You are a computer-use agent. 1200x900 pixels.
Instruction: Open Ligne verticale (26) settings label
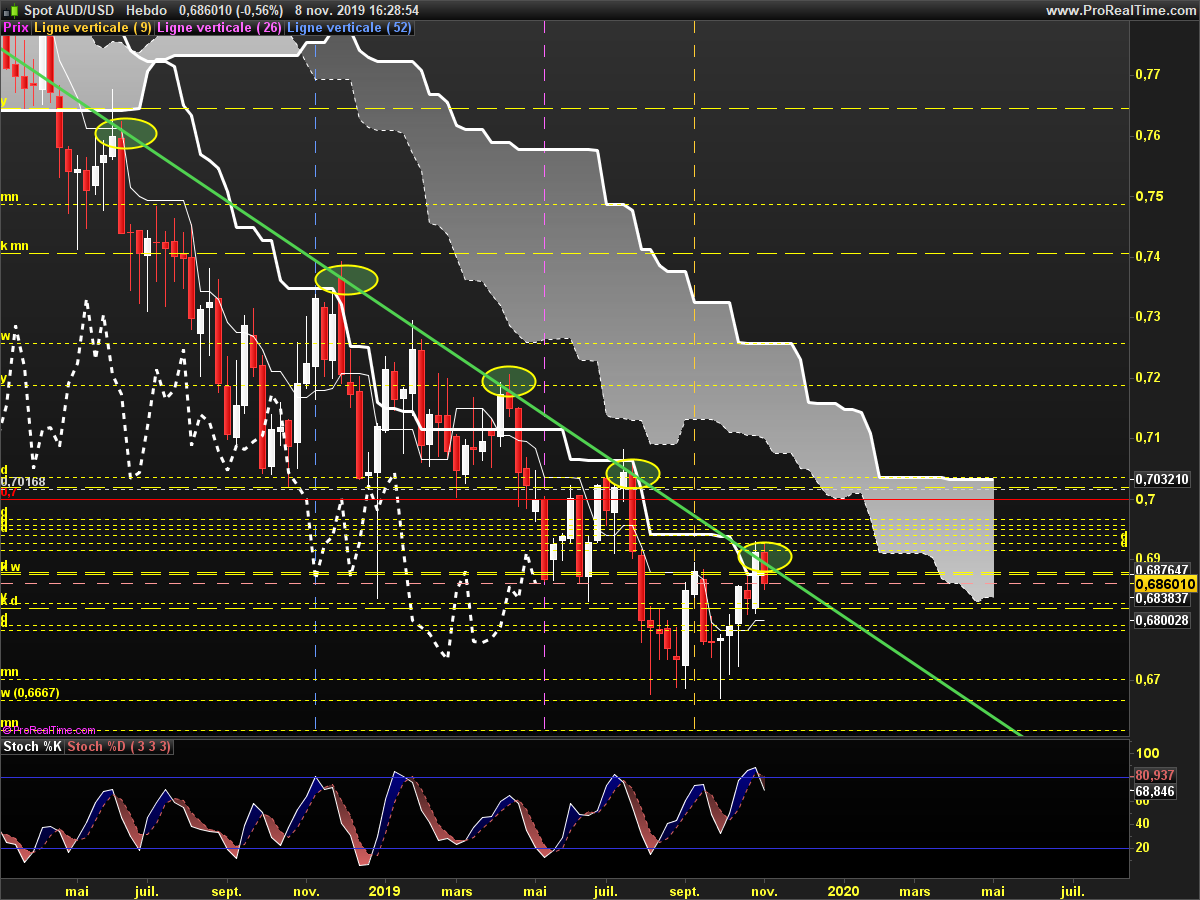221,27
